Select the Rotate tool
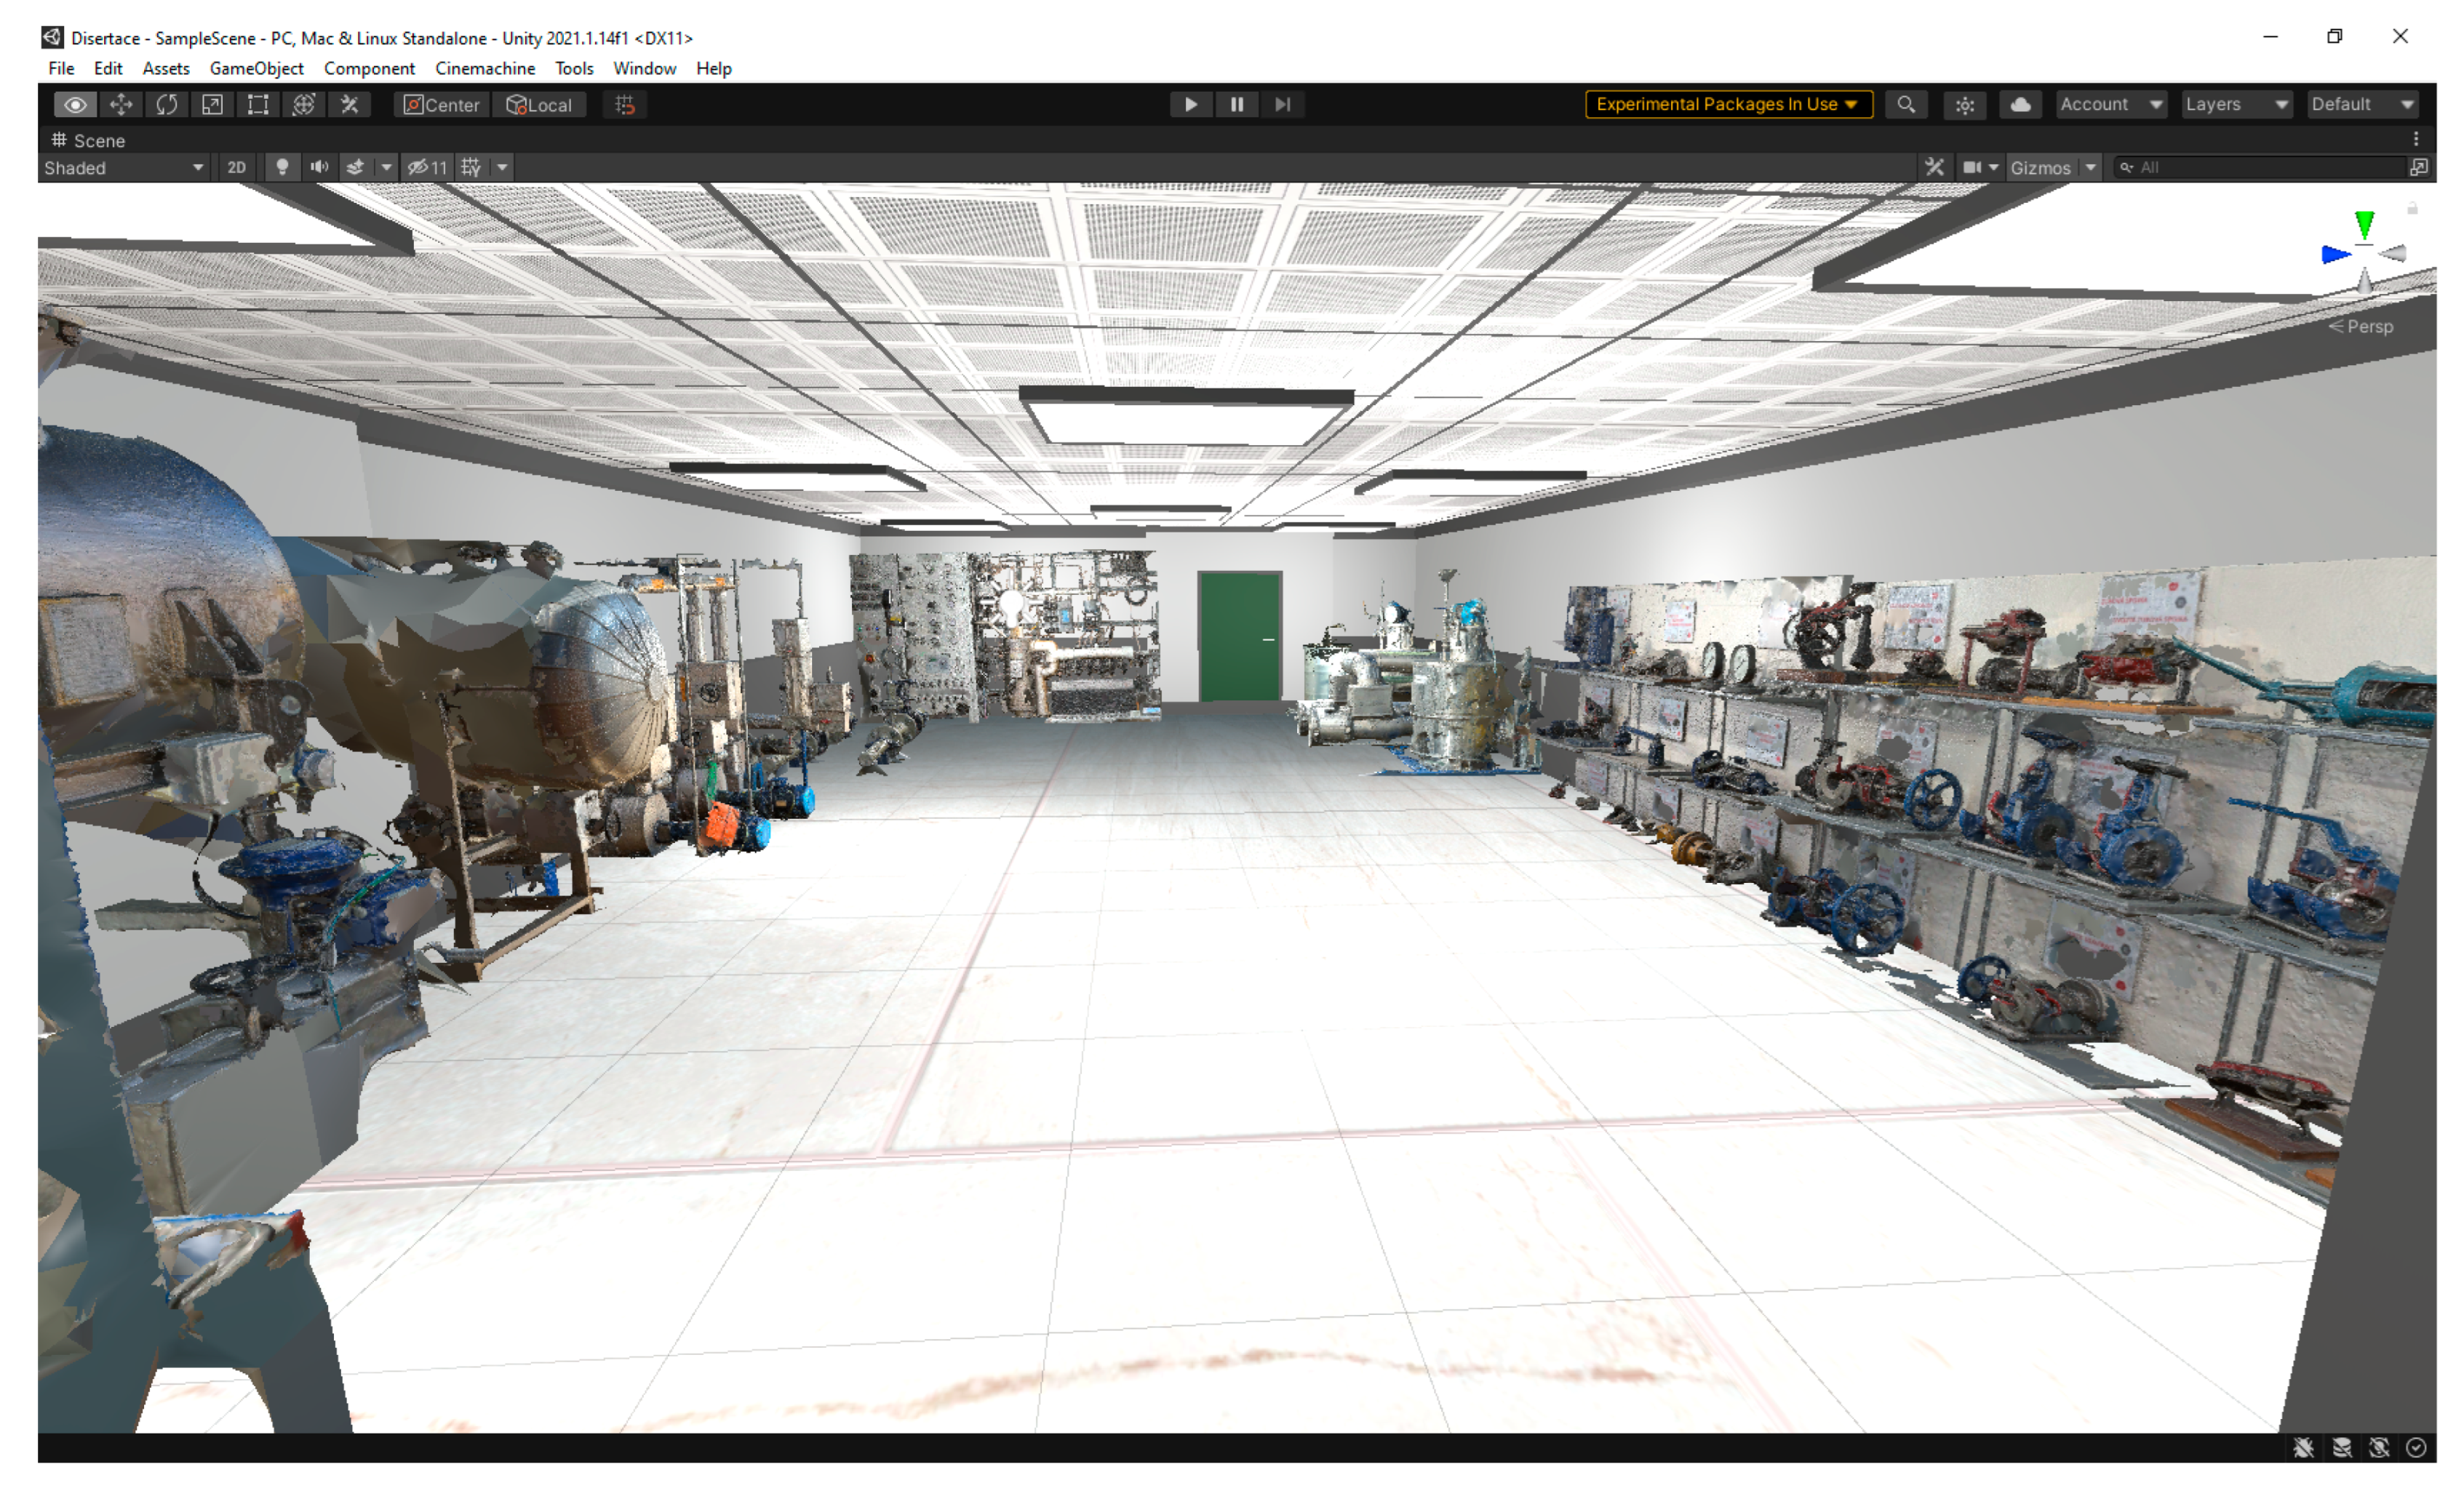The height and width of the screenshot is (1491, 2464). (x=167, y=105)
